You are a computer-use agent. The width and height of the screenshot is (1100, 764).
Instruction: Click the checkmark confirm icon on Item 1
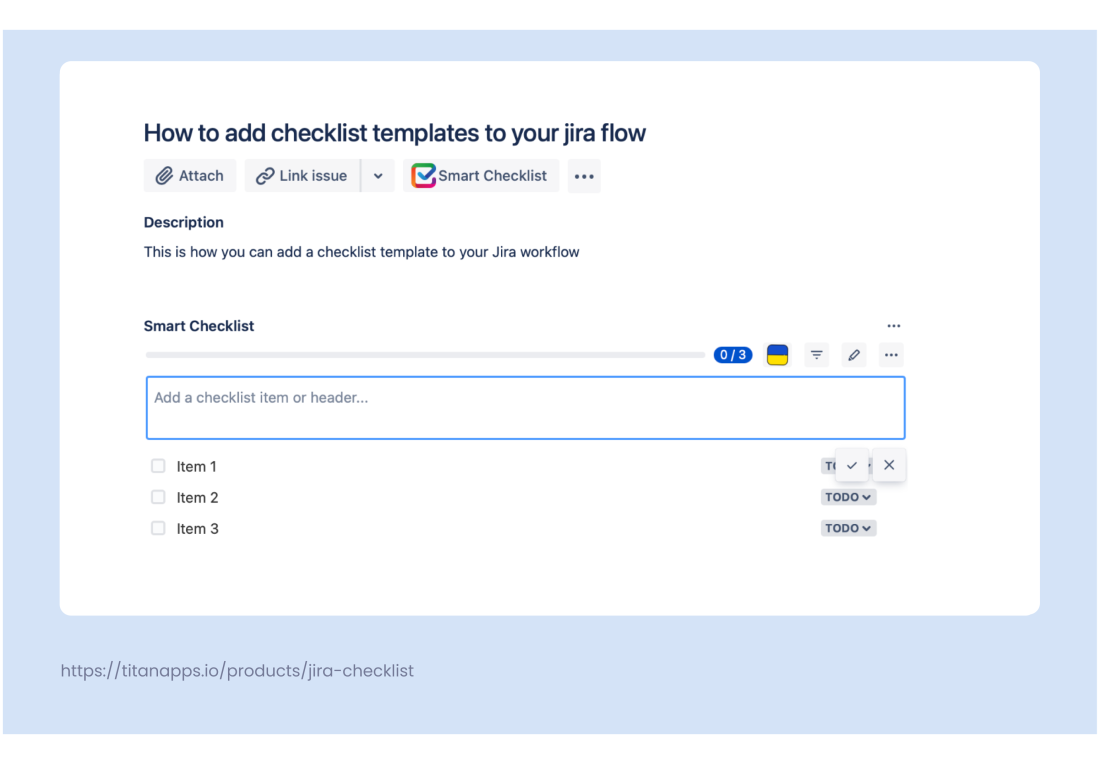point(852,464)
